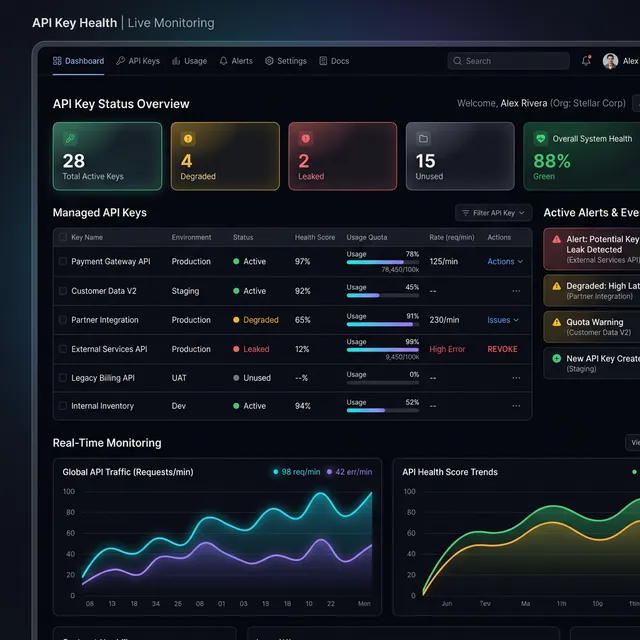
Task: Open more options for Customer Data V2
Action: pyautogui.click(x=516, y=291)
